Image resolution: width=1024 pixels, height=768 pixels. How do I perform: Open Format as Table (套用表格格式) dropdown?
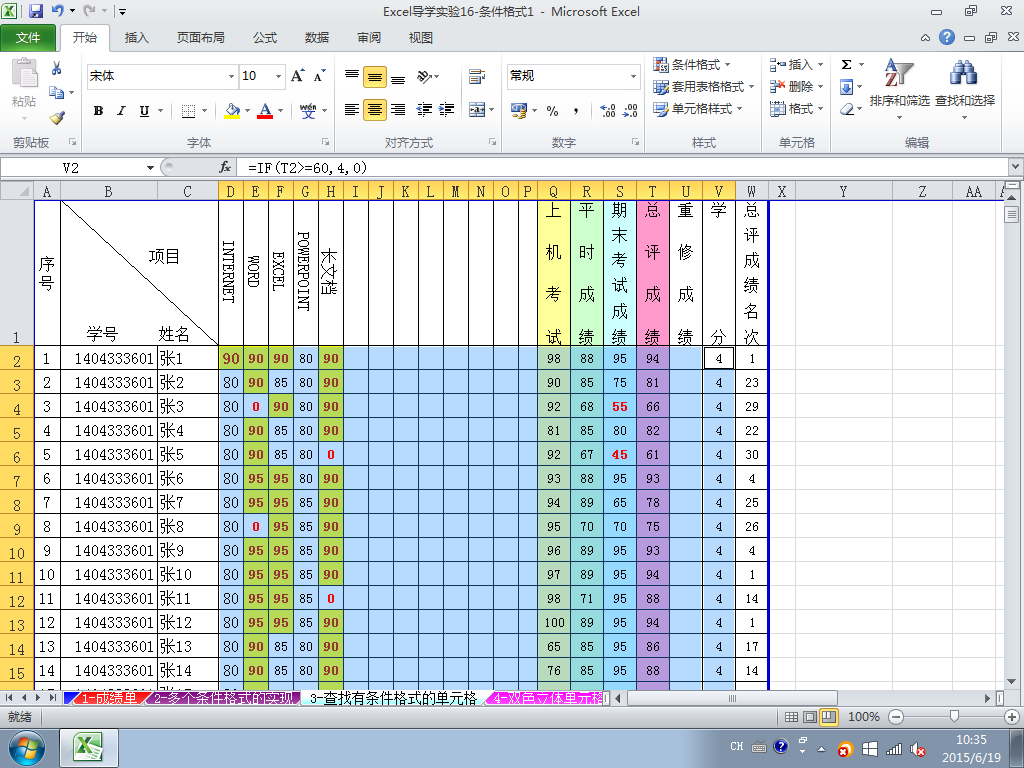tap(703, 87)
